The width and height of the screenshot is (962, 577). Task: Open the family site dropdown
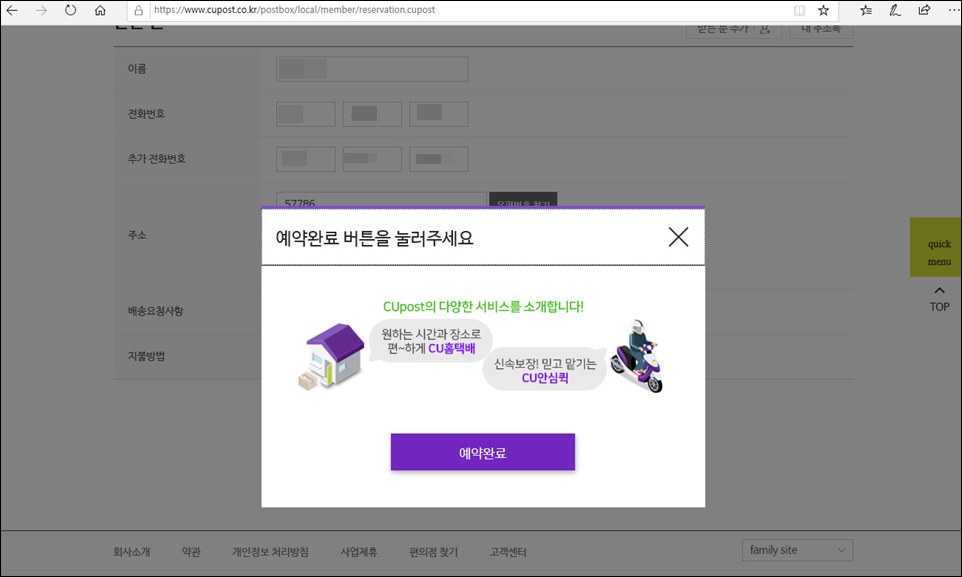[x=797, y=549]
